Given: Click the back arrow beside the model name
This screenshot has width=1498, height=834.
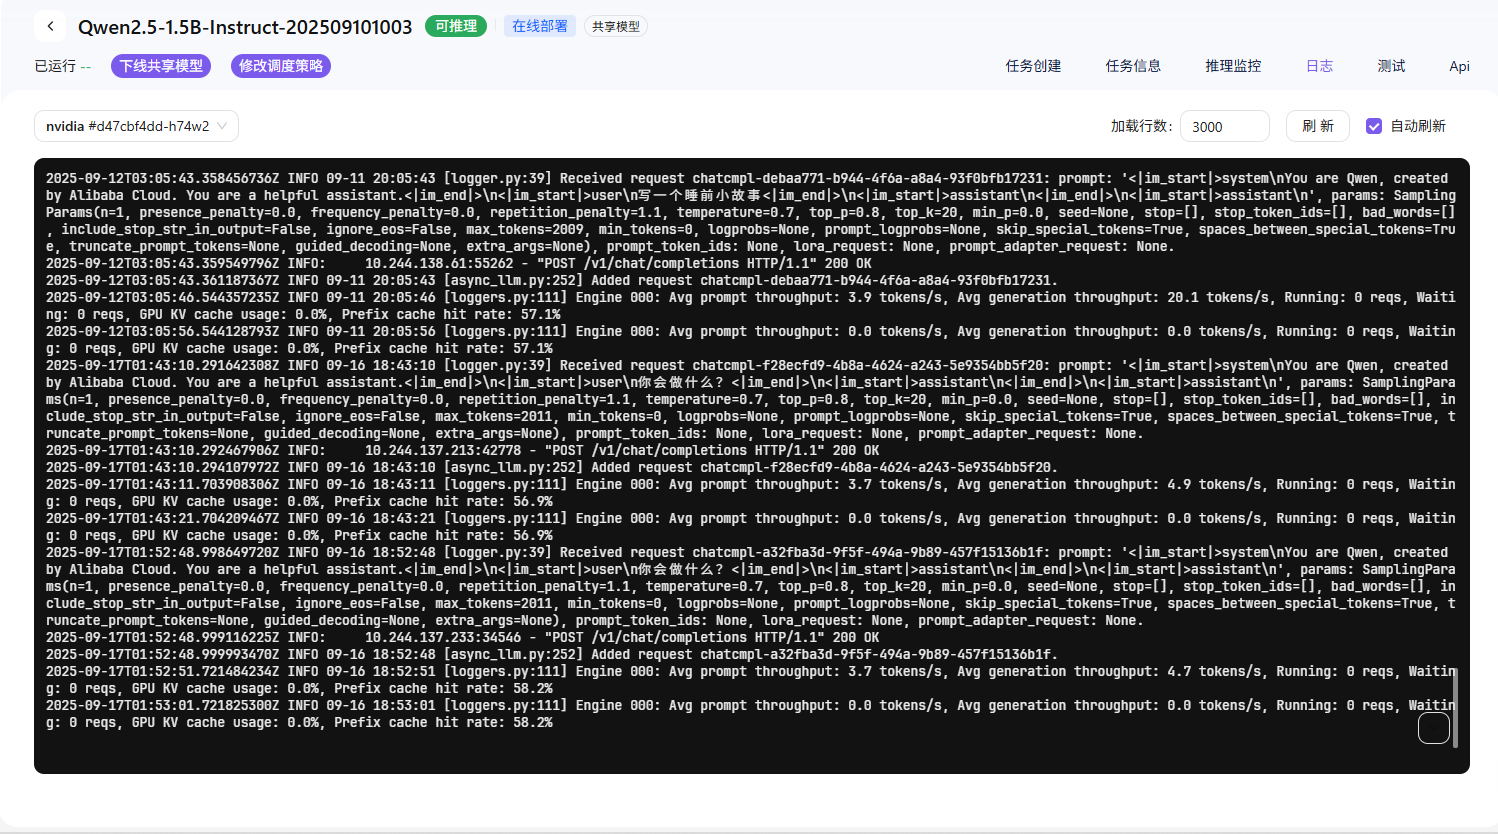Looking at the screenshot, I should [50, 27].
